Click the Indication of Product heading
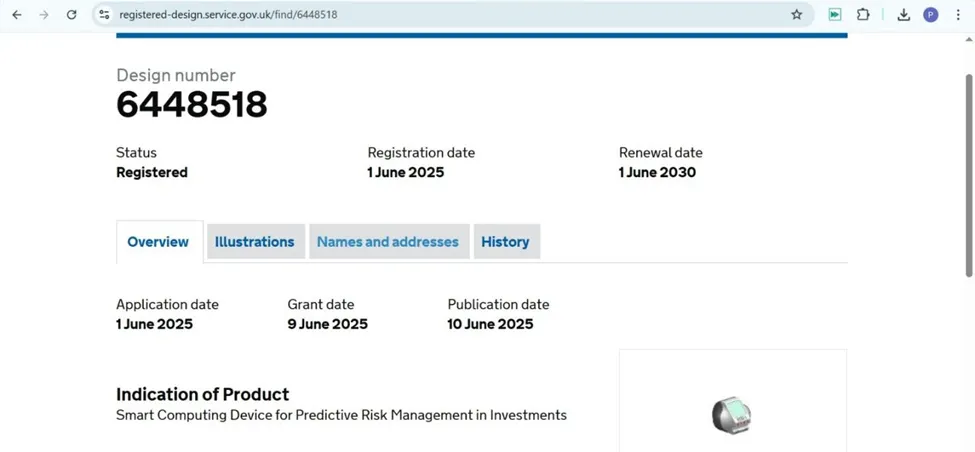The width and height of the screenshot is (975, 452). click(x=202, y=394)
